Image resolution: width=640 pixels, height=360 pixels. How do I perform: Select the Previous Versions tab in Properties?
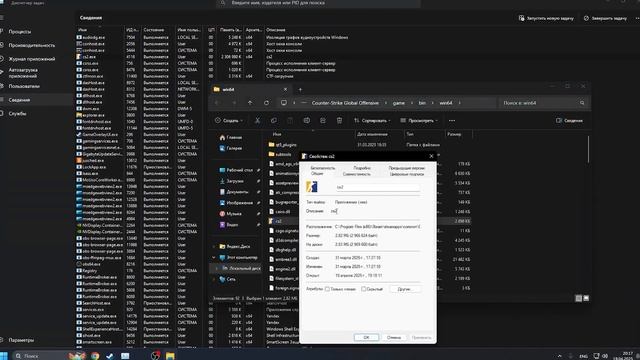pos(407,168)
